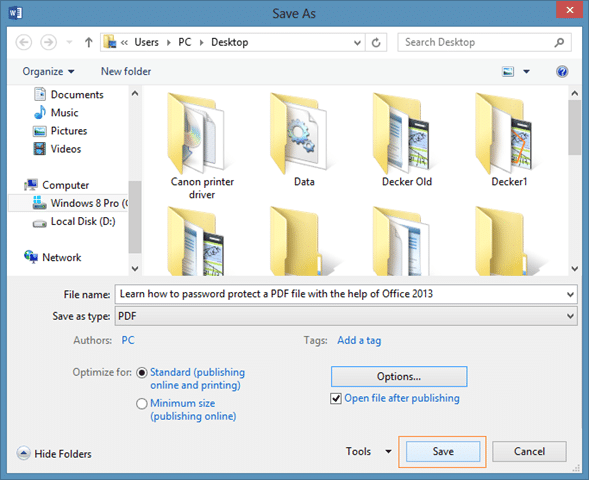The height and width of the screenshot is (480, 589).
Task: Select the Desktop breadcrumb
Action: point(230,42)
